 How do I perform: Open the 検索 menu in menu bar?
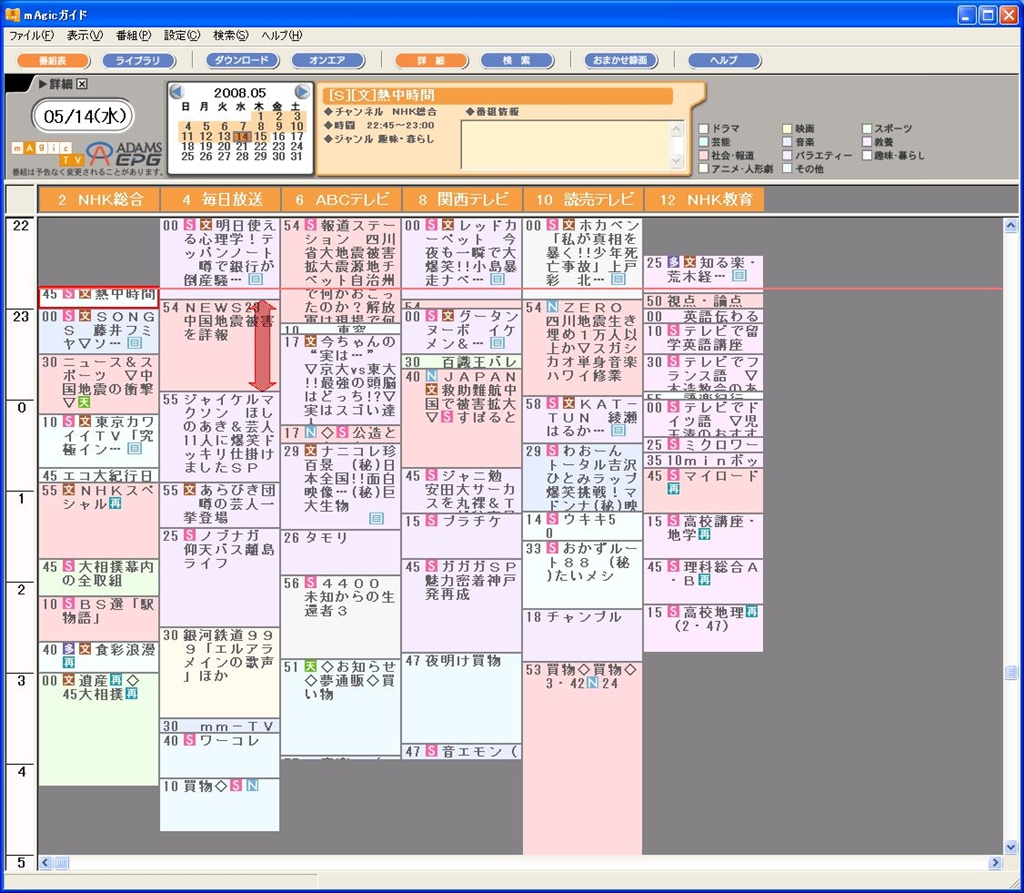point(231,35)
